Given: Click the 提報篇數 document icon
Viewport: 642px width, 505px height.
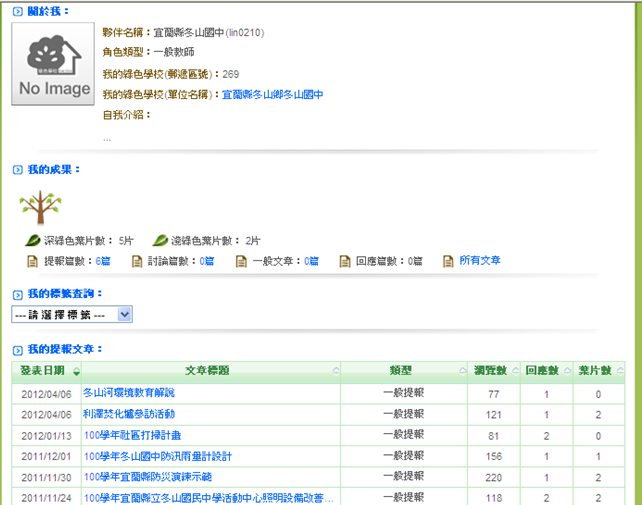Looking at the screenshot, I should [33, 261].
